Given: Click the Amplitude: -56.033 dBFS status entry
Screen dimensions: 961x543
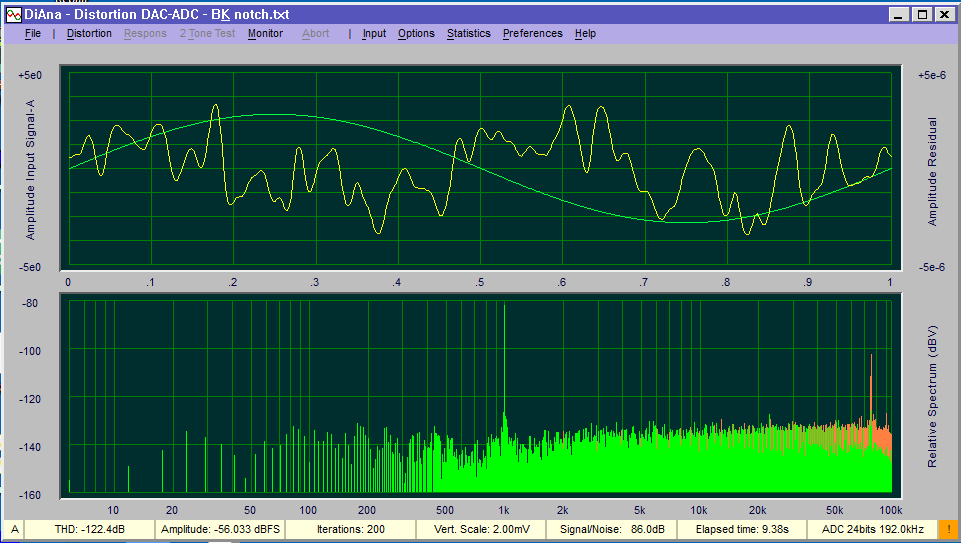Looking at the screenshot, I should coord(221,530).
